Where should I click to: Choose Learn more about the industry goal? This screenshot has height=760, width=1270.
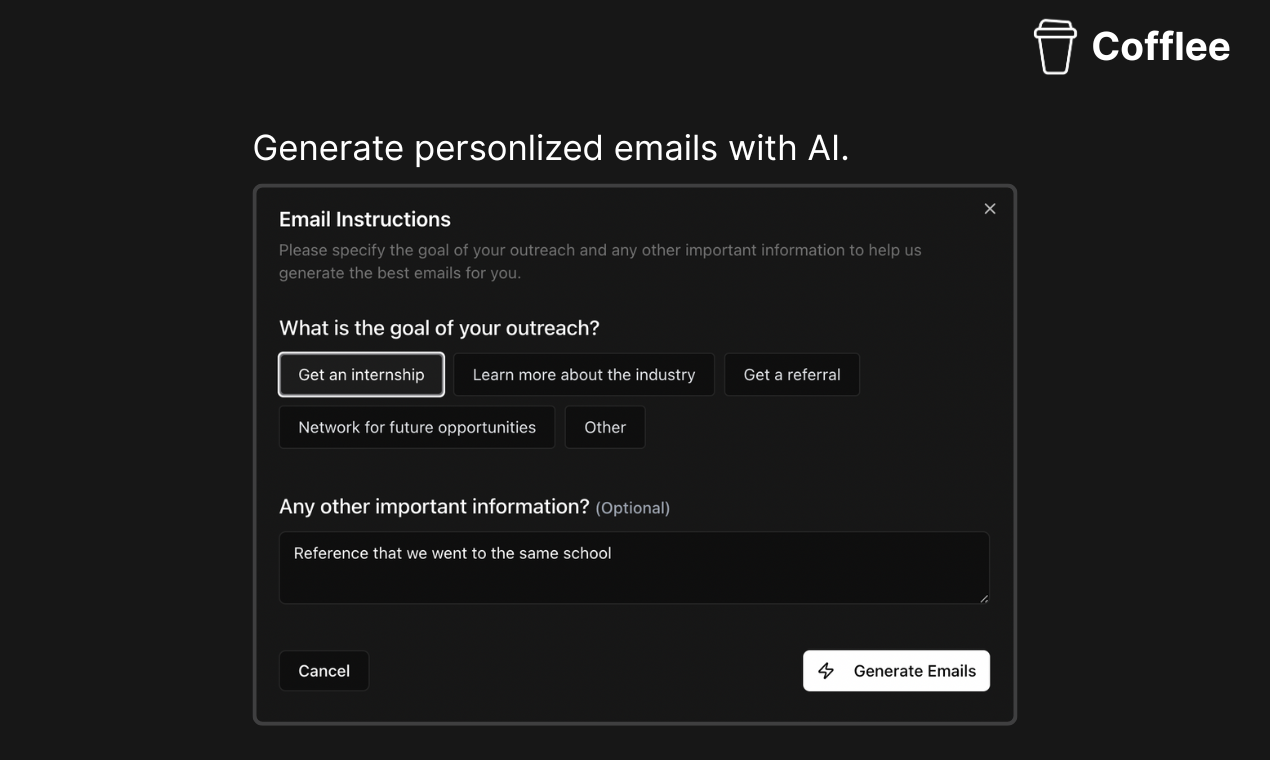click(x=584, y=374)
